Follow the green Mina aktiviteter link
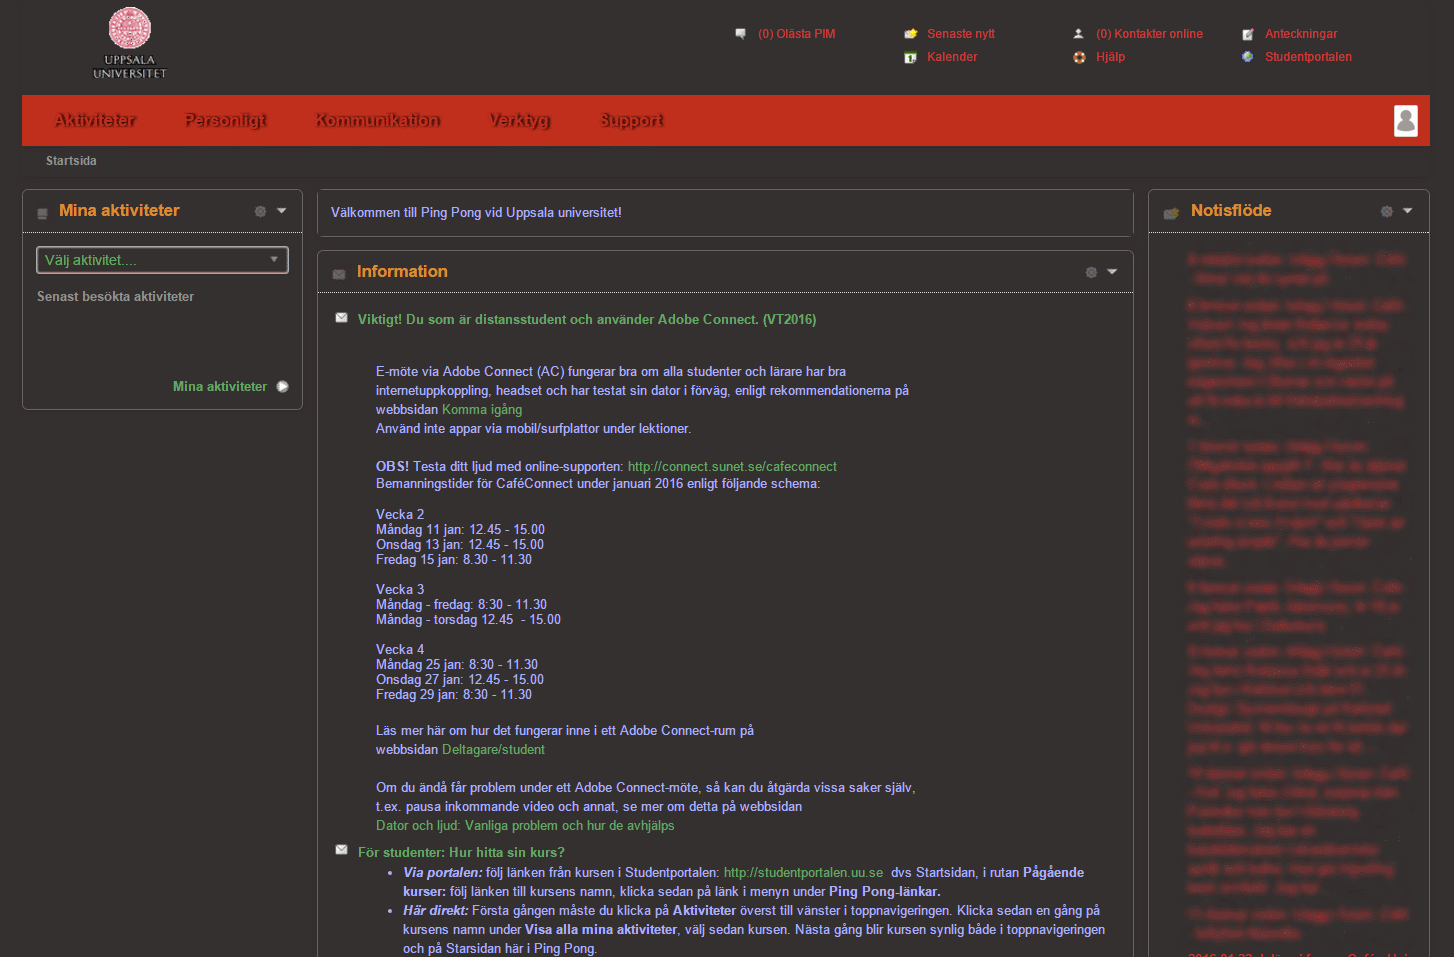Viewport: 1454px width, 957px height. (x=220, y=387)
